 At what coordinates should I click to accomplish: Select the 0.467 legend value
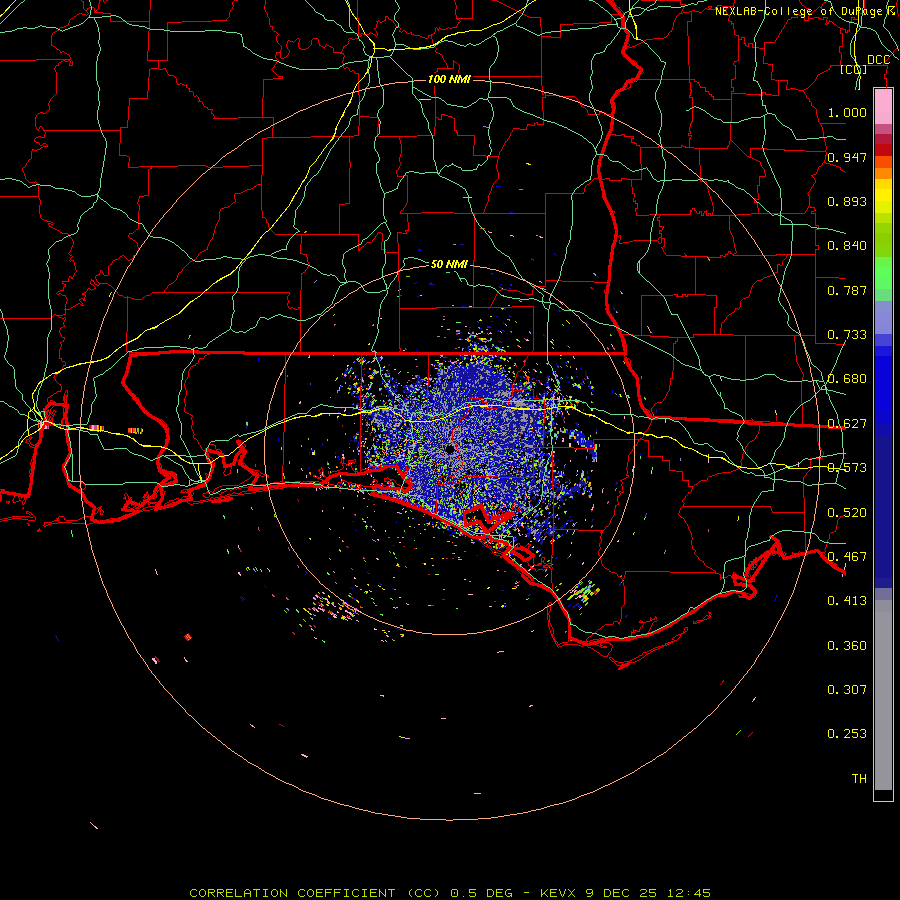tap(847, 557)
